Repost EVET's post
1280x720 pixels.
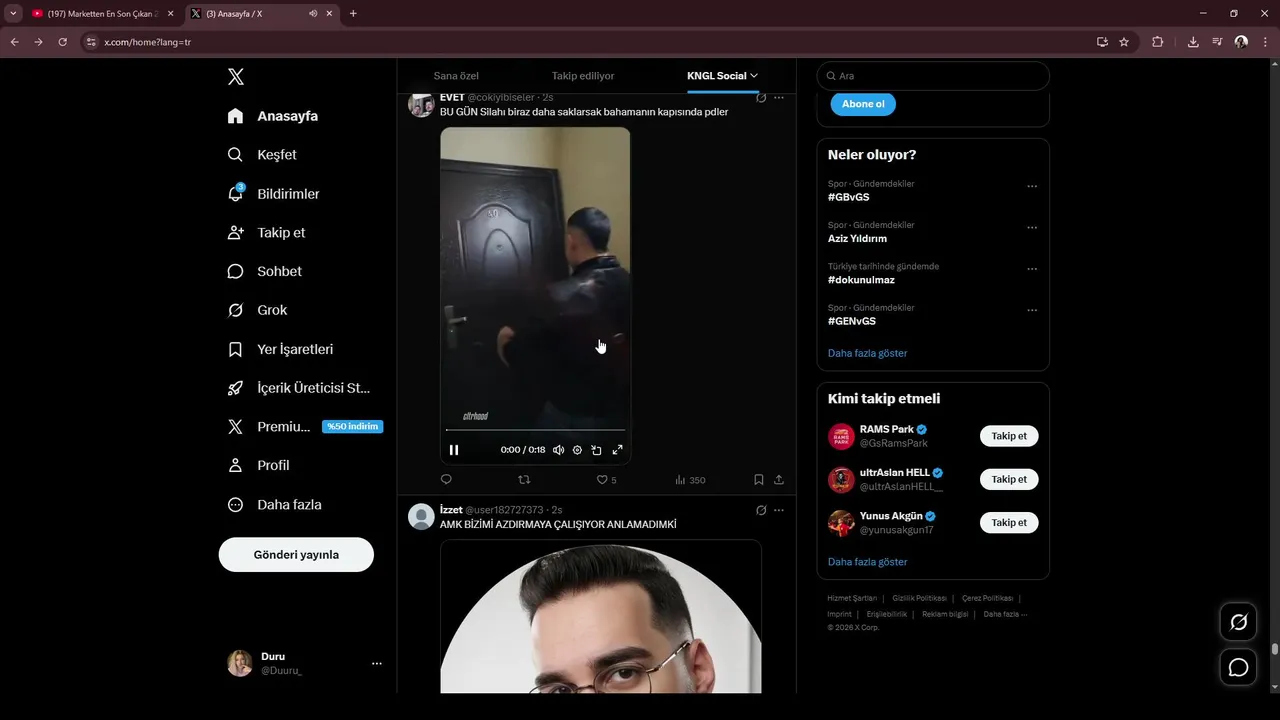(524, 480)
